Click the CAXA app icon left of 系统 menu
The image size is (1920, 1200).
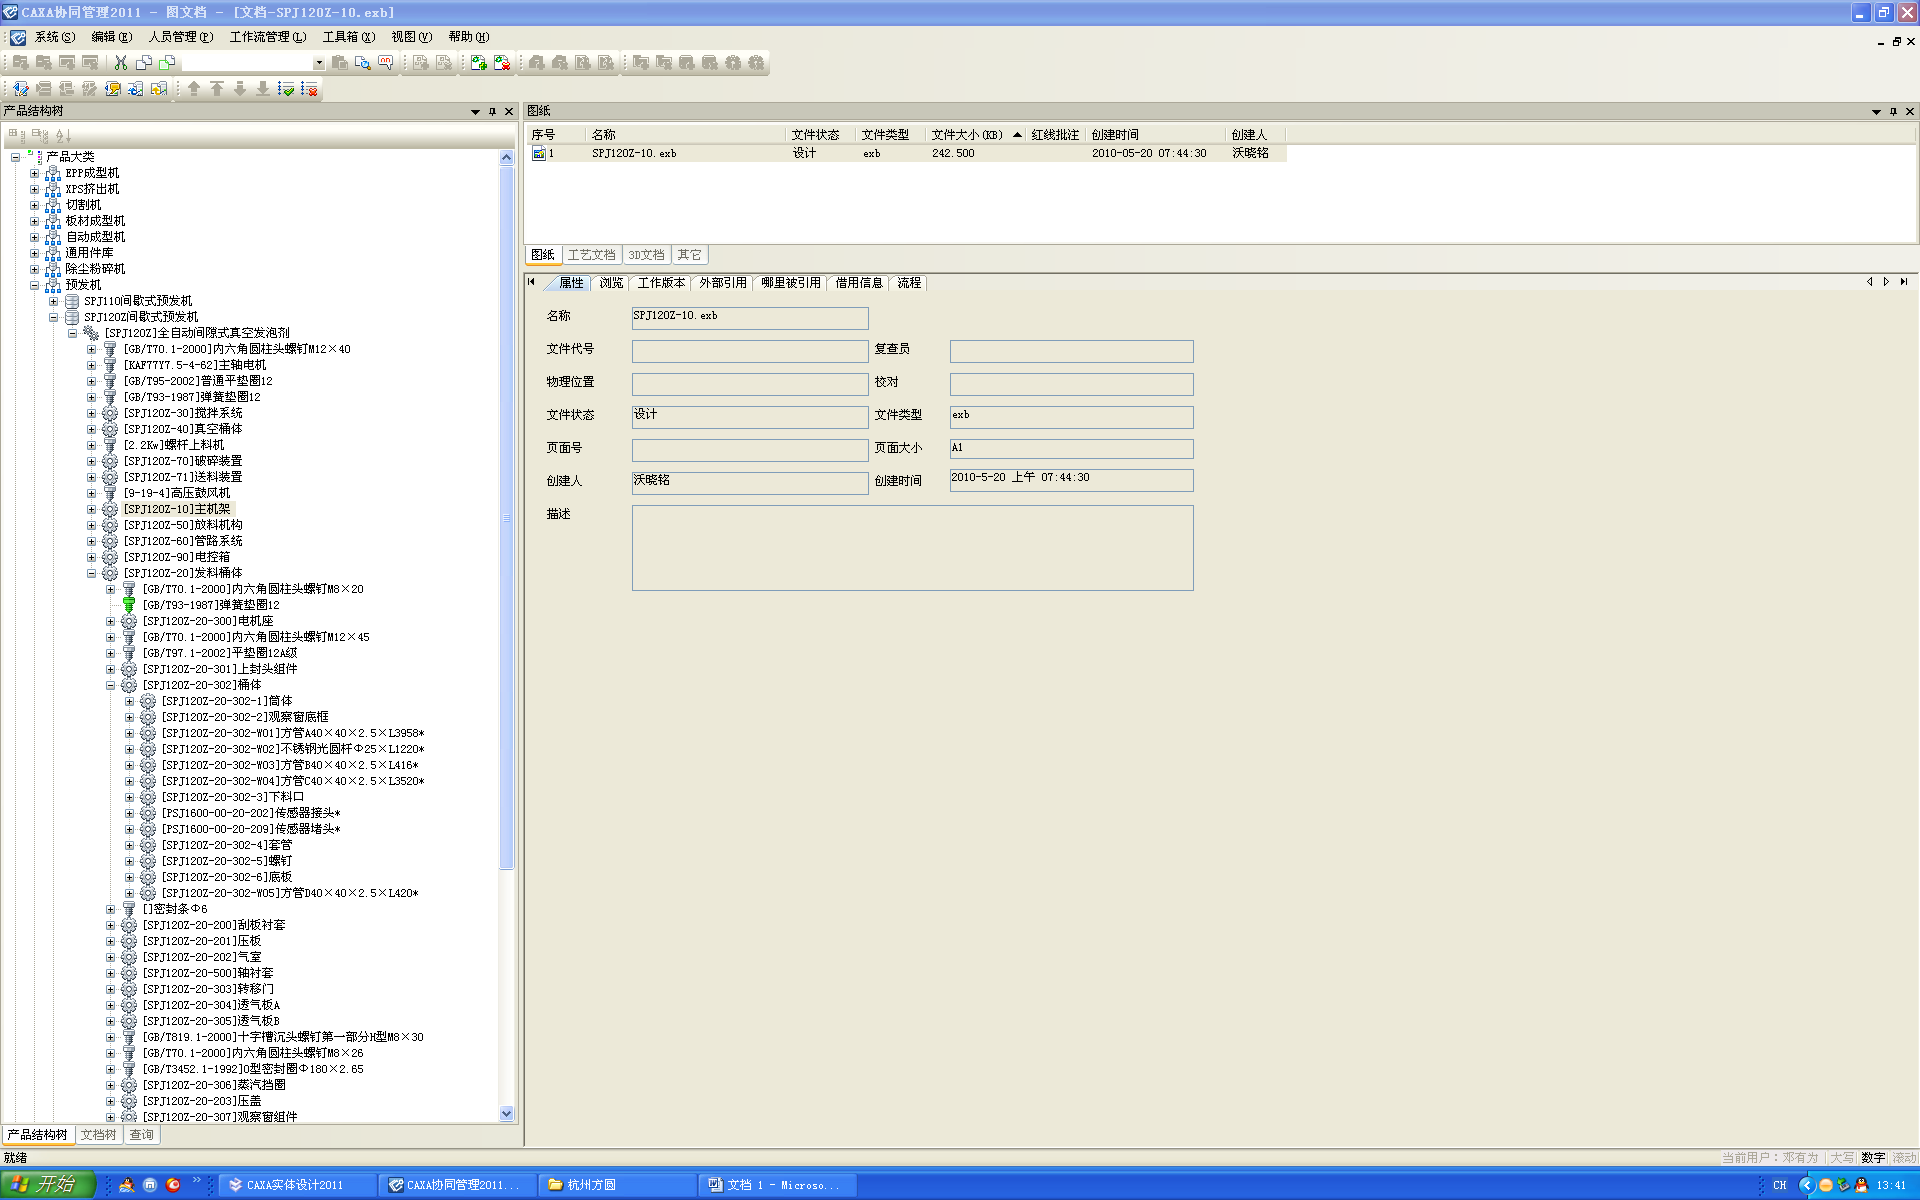pos(18,37)
